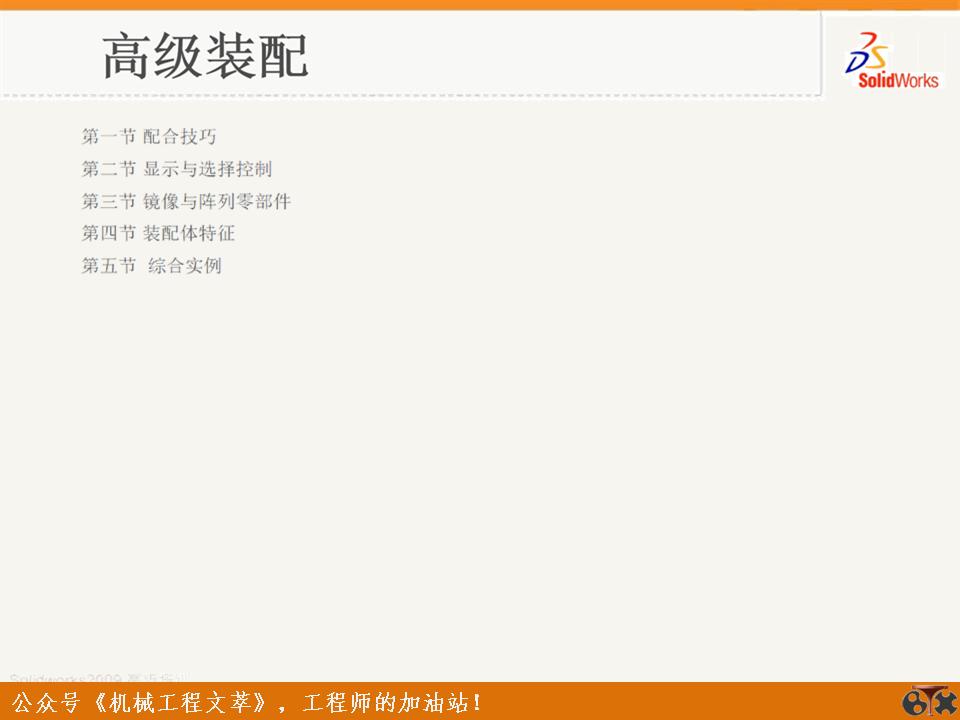Image resolution: width=960 pixels, height=720 pixels.
Task: Click the right gear icon in bottom-right corner
Action: [x=944, y=702]
